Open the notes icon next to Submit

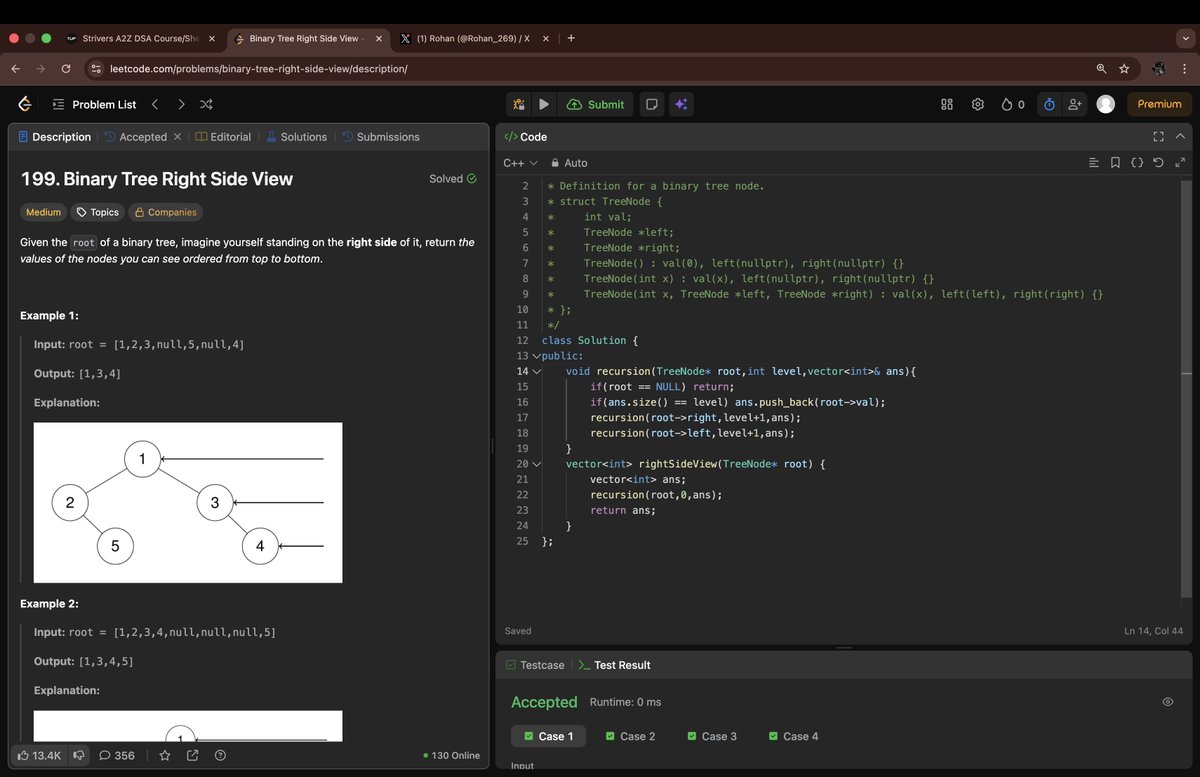click(x=652, y=104)
